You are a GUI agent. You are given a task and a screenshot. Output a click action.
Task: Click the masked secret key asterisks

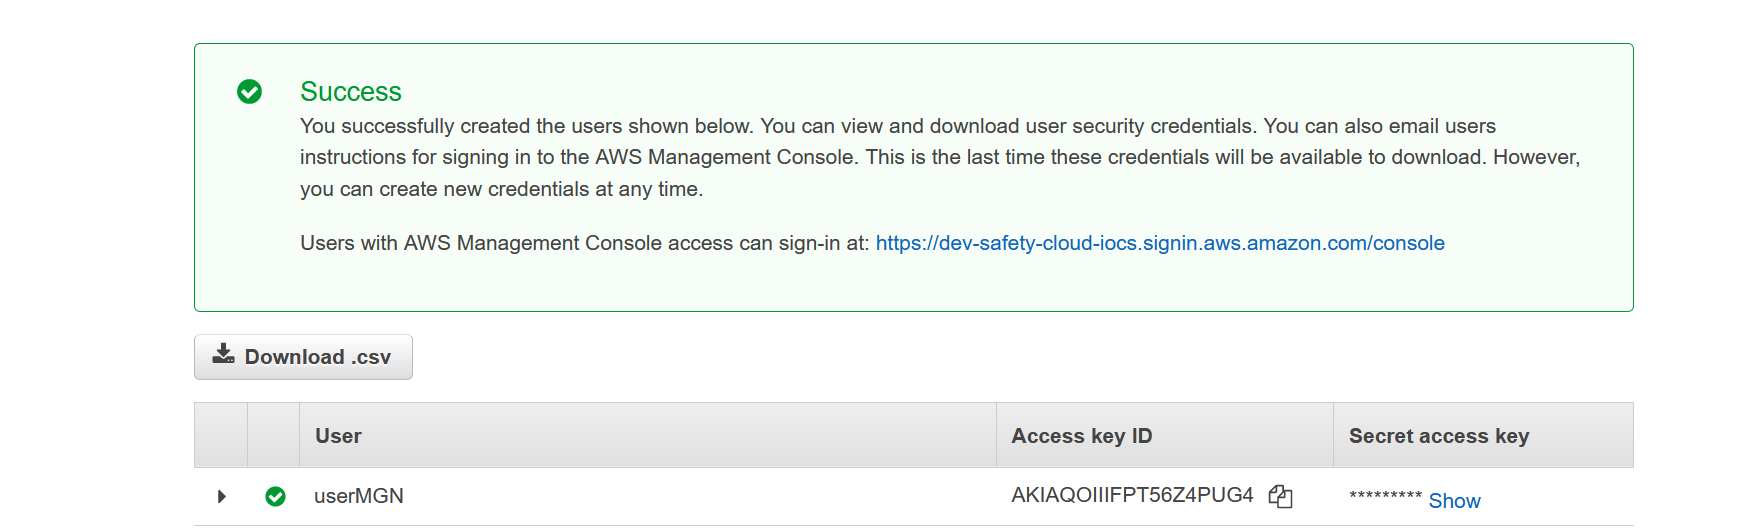tap(1385, 496)
